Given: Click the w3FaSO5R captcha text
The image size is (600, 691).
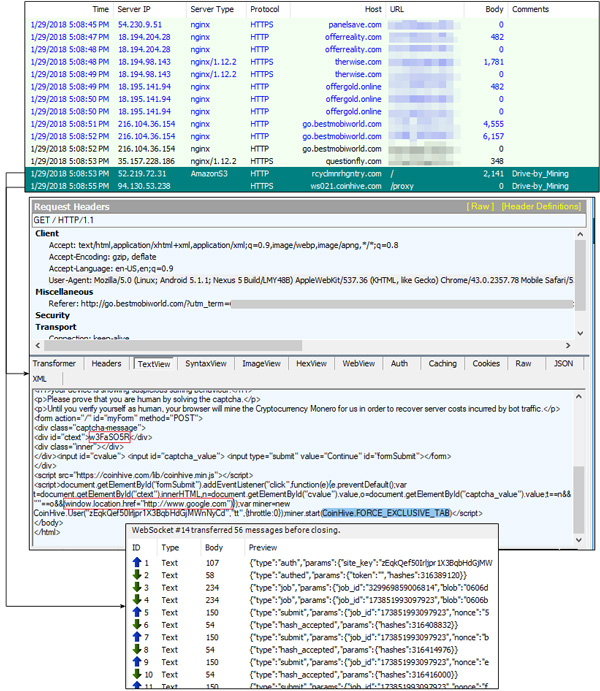Looking at the screenshot, I should tap(109, 437).
